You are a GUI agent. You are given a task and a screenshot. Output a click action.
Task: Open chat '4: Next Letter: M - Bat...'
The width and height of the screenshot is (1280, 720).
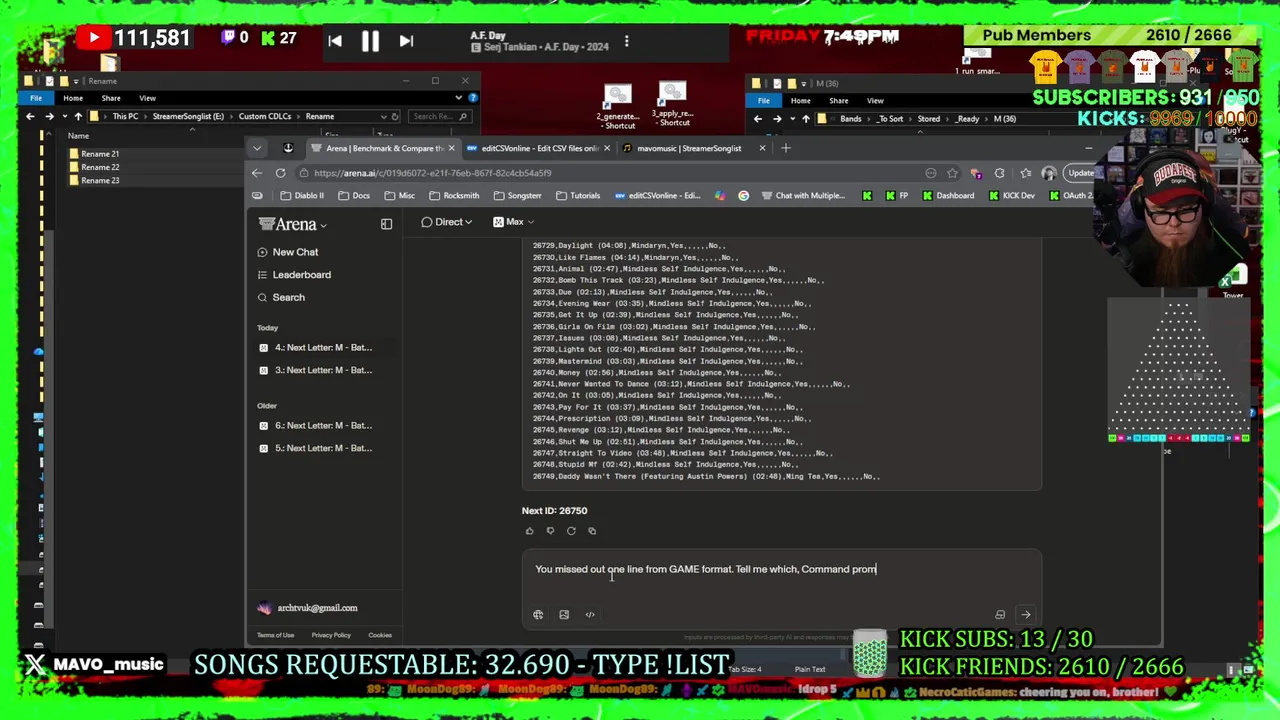(x=323, y=348)
